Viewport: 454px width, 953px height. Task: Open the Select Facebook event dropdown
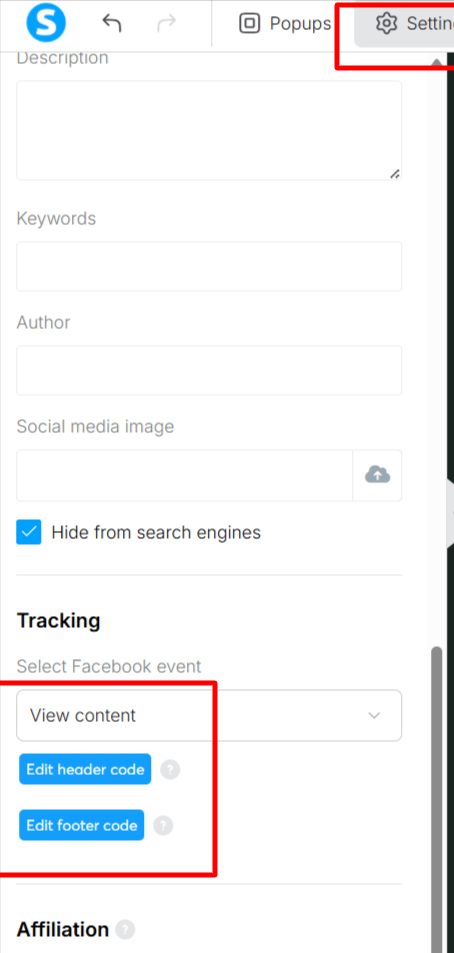[x=209, y=715]
